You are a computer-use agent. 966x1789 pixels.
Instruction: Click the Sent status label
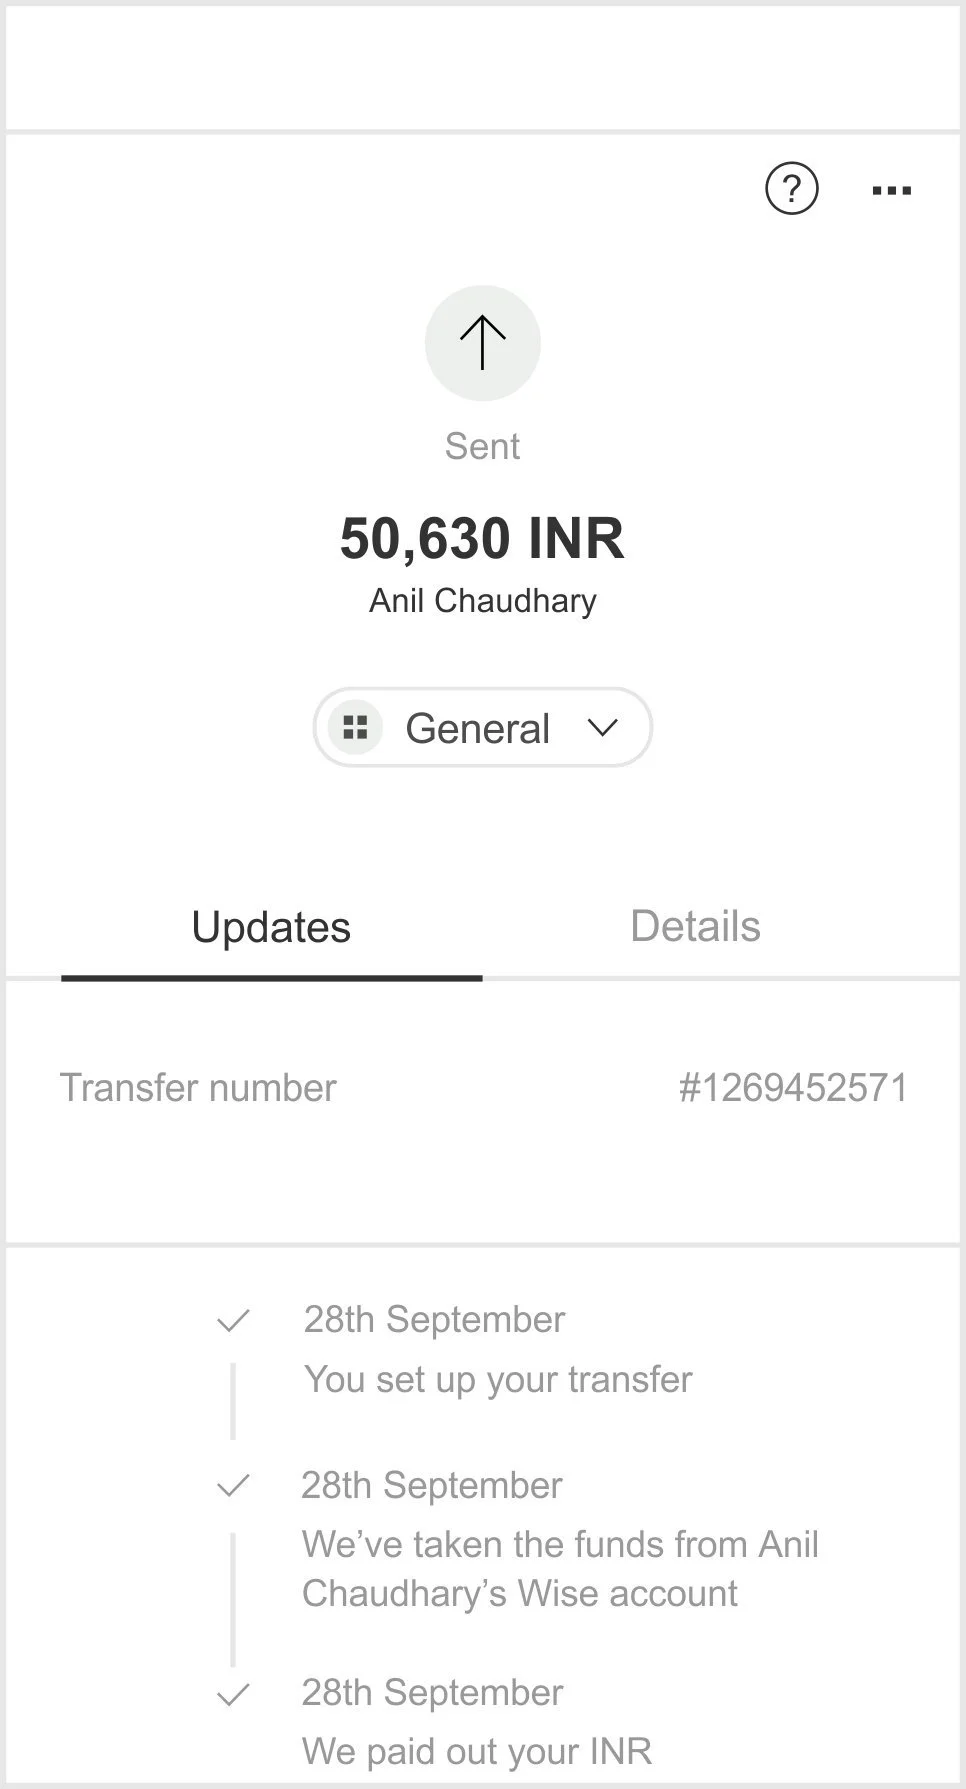click(482, 446)
